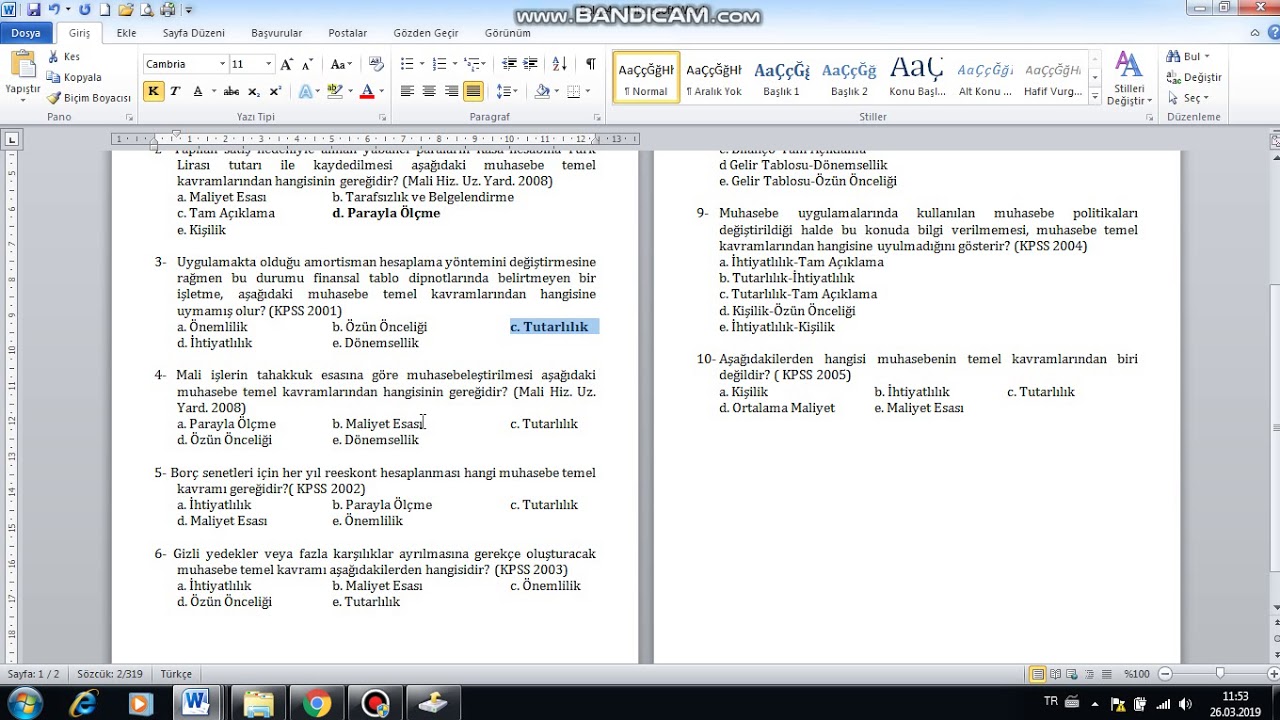The image size is (1280, 720).
Task: Switch to Gözden Geçir tab
Action: point(426,33)
